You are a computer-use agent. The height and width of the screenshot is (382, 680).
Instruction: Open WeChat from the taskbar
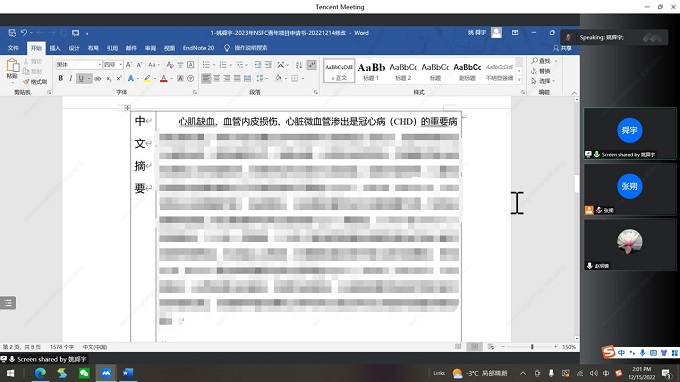(x=84, y=373)
